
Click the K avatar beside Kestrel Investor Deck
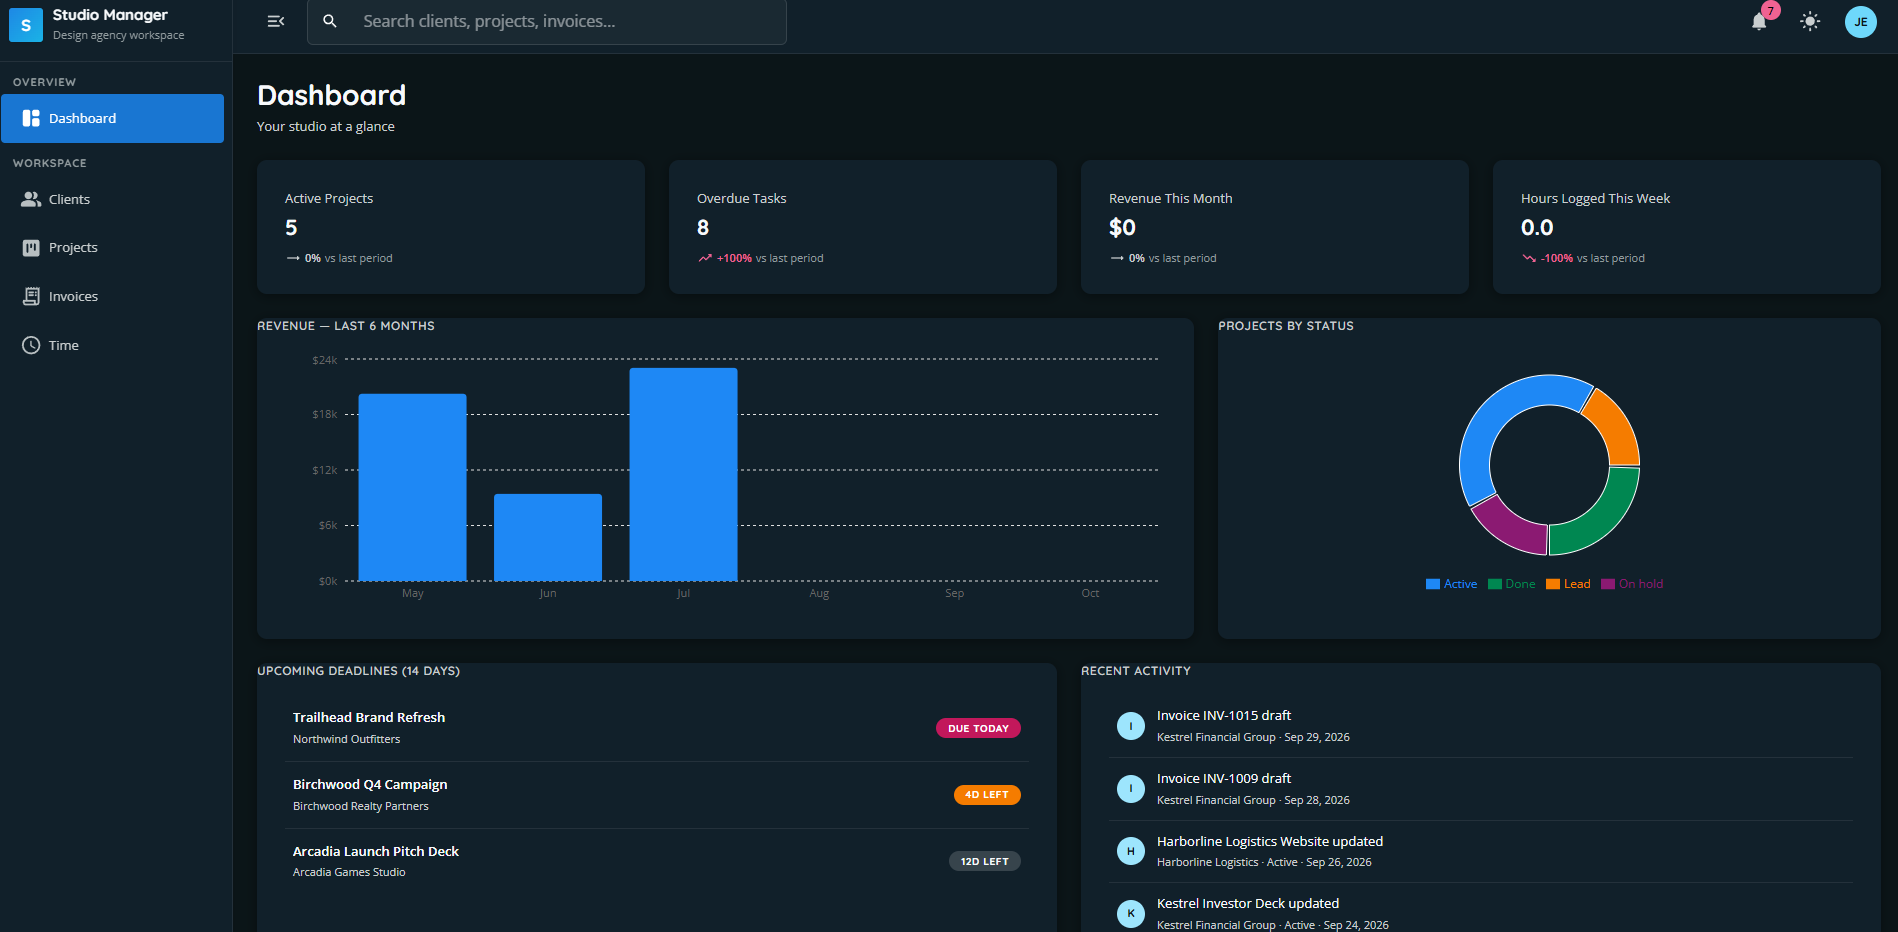(1131, 913)
